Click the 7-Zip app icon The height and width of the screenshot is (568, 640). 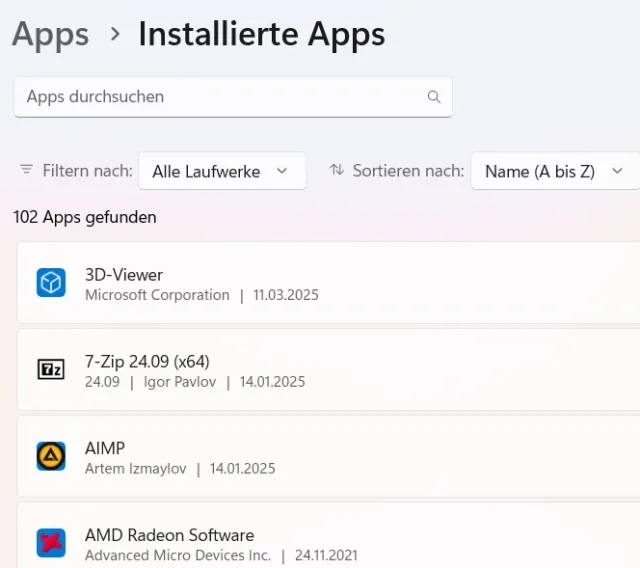[51, 369]
